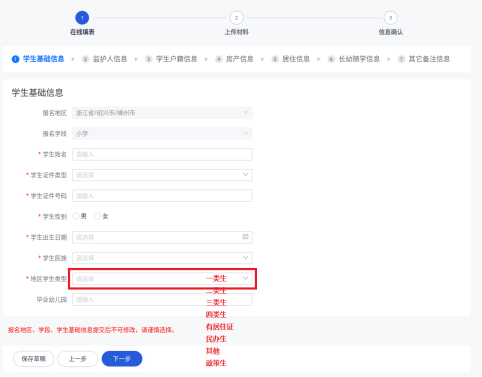The image size is (482, 377).
Task: Expand the 学生民族 dropdown
Action: click(162, 258)
